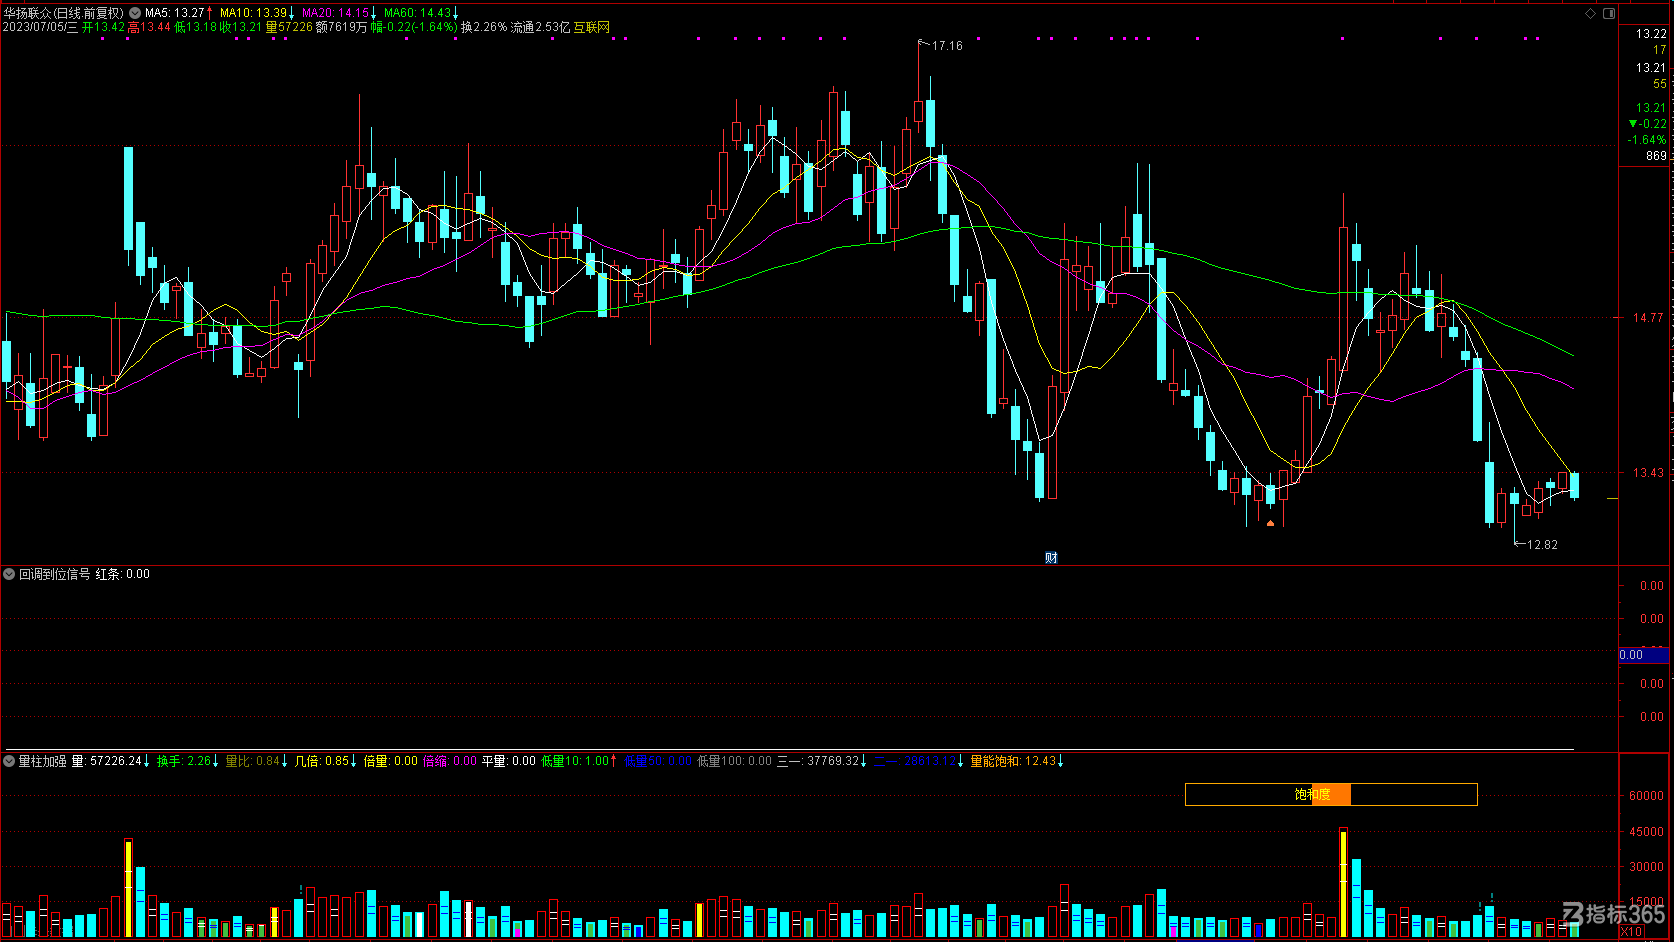Click the 饱和度 saturation bar

click(1331, 794)
